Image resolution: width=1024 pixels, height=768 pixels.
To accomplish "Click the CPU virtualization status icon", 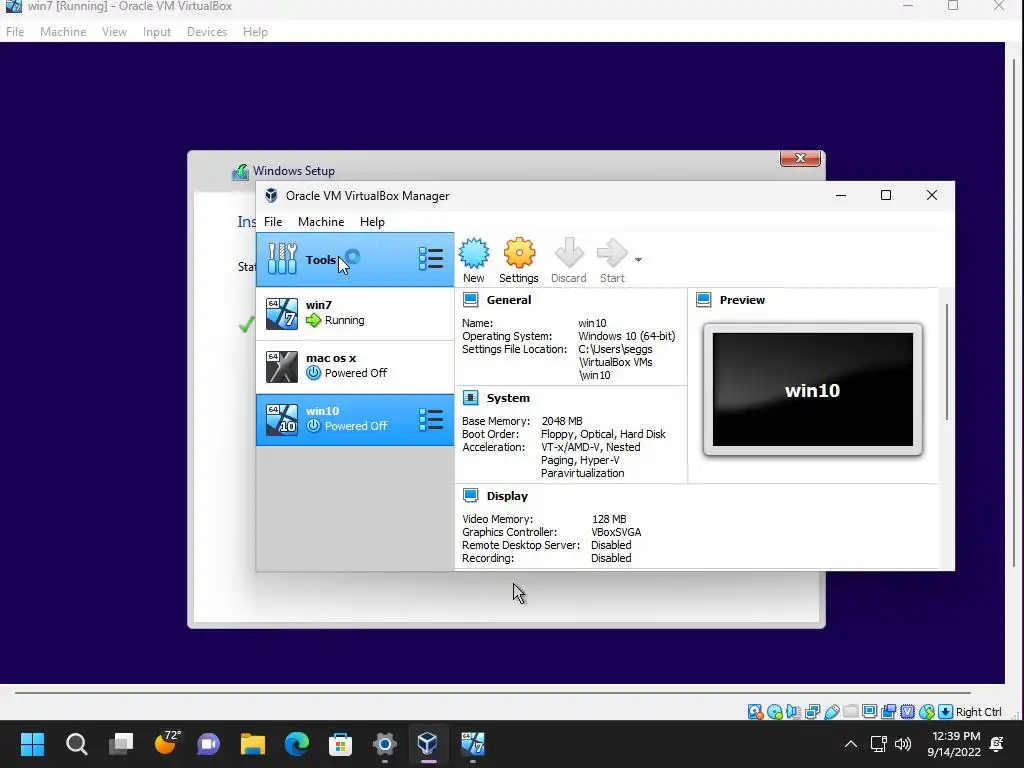I will point(908,712).
